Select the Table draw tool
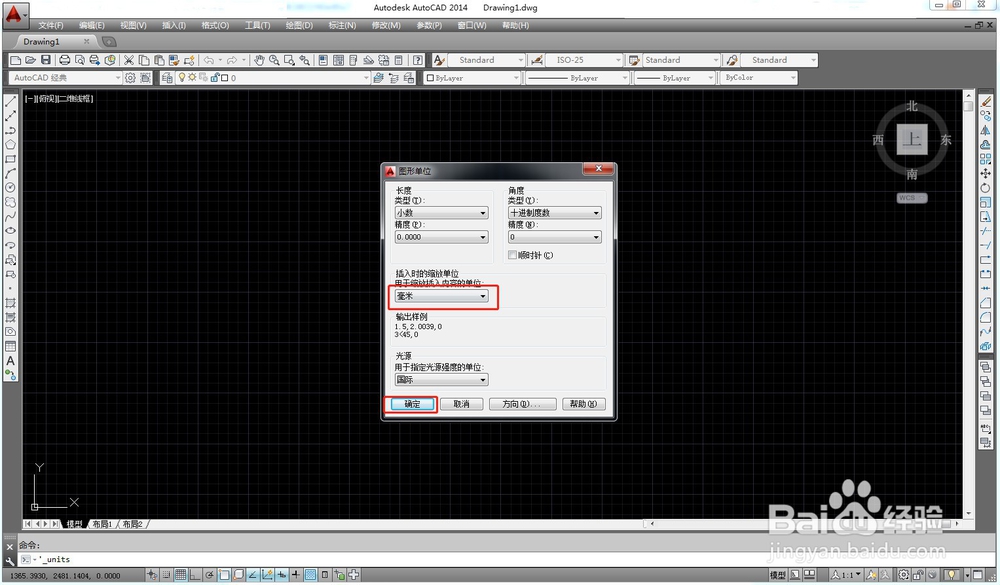This screenshot has width=1000, height=585. pos(10,346)
